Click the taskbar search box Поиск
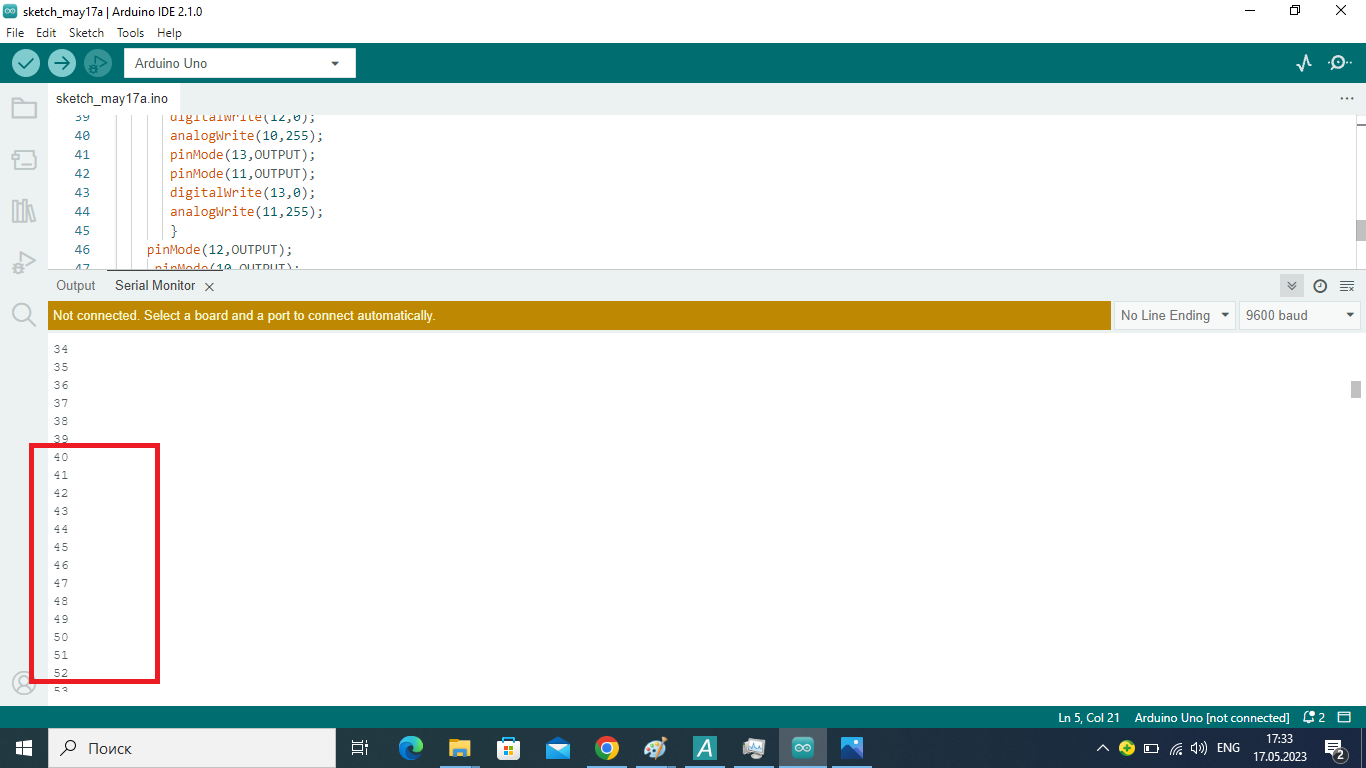 click(x=192, y=748)
